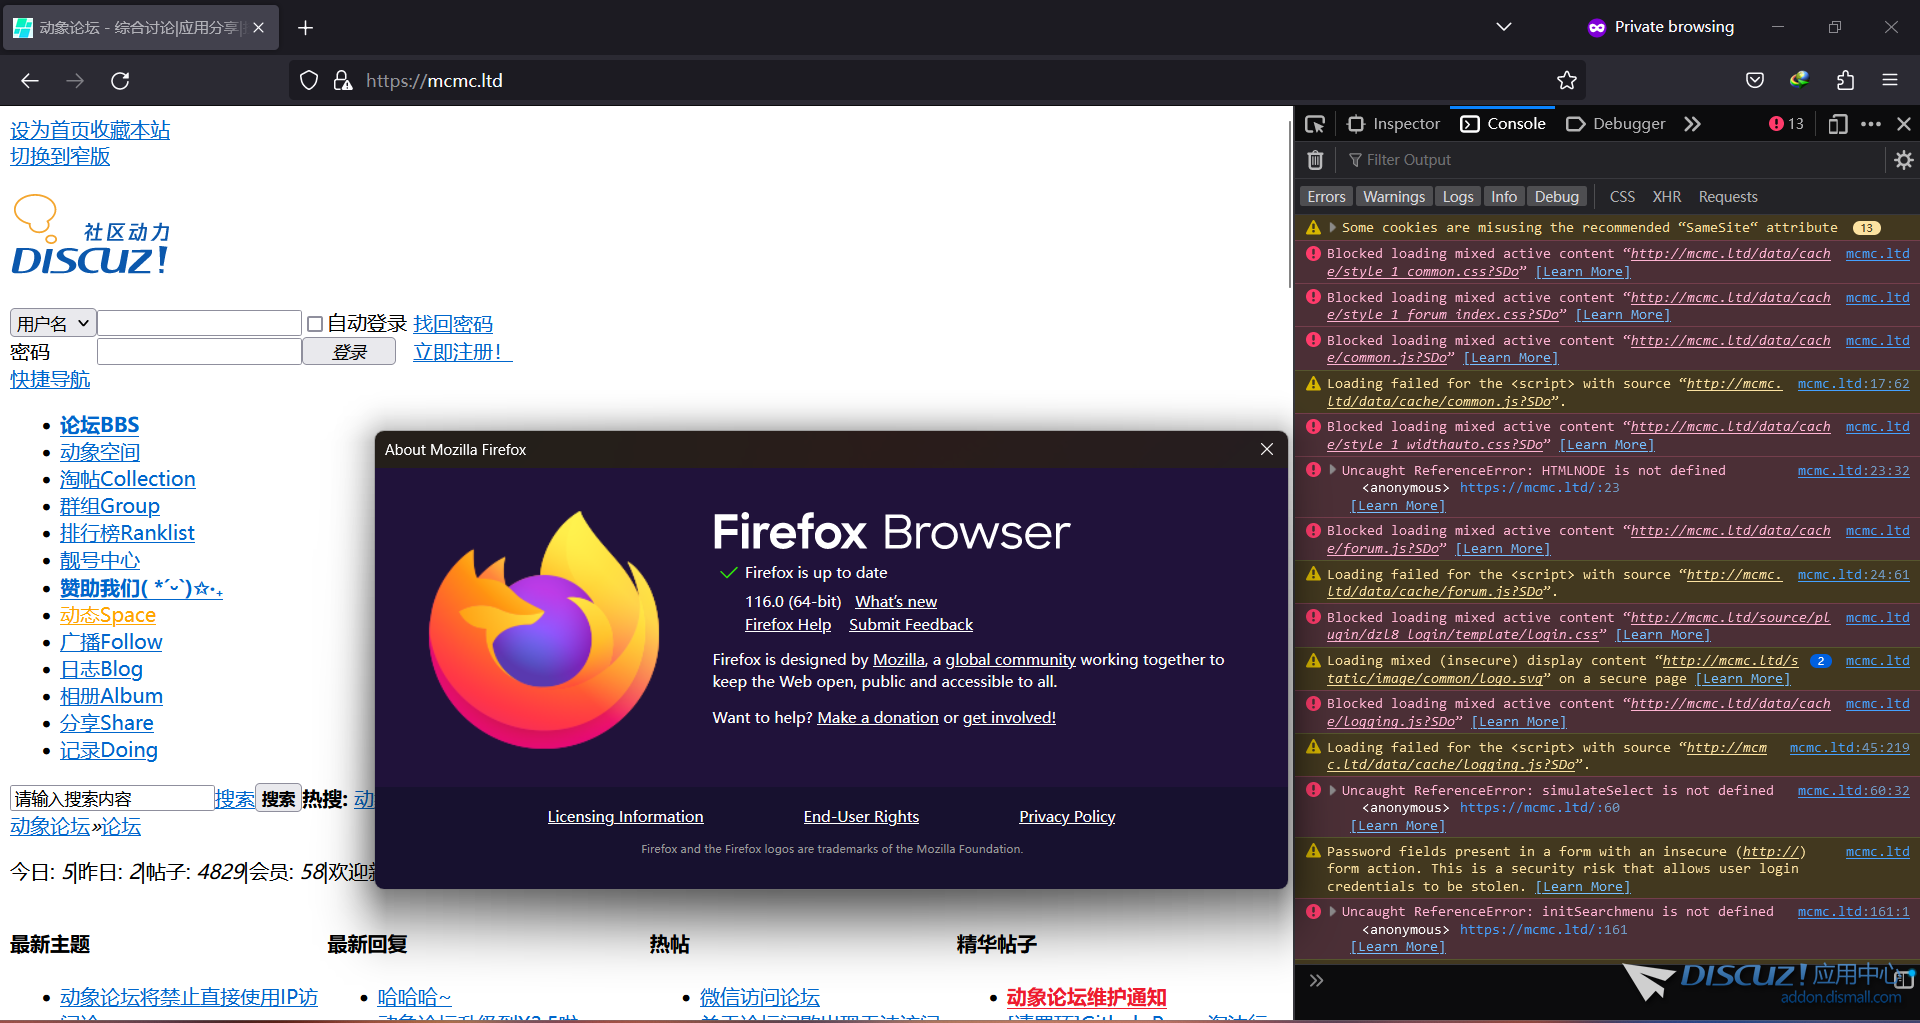Image resolution: width=1920 pixels, height=1023 pixels.
Task: Open mcmc.ltd:23:32 source location link
Action: (1853, 470)
